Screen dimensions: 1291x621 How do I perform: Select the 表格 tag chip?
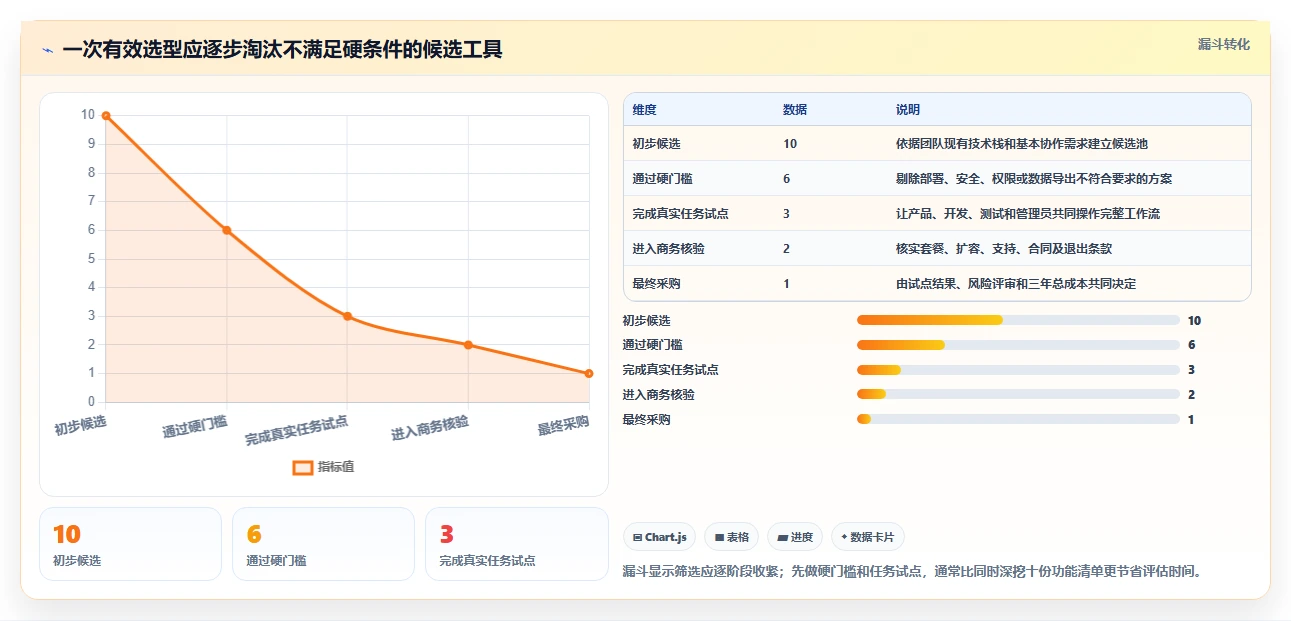(x=732, y=537)
